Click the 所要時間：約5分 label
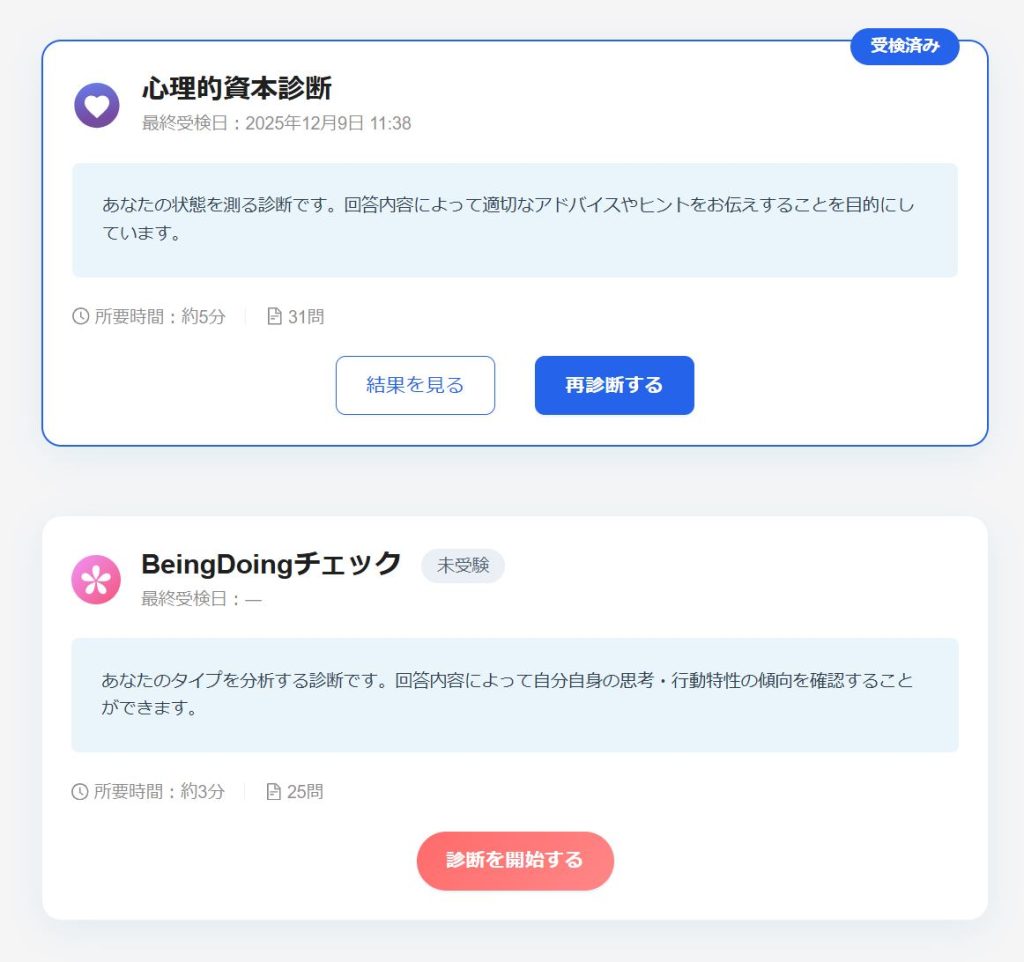Screen dimensions: 1024x962 click(x=160, y=317)
